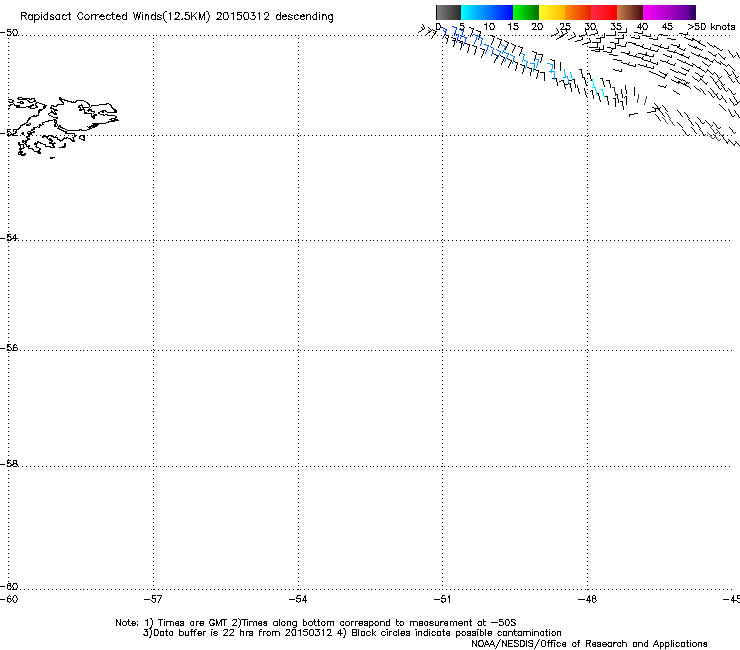This screenshot has width=740, height=650.
Task: Click the 'measurement at -50S' note text
Action: click(x=462, y=623)
